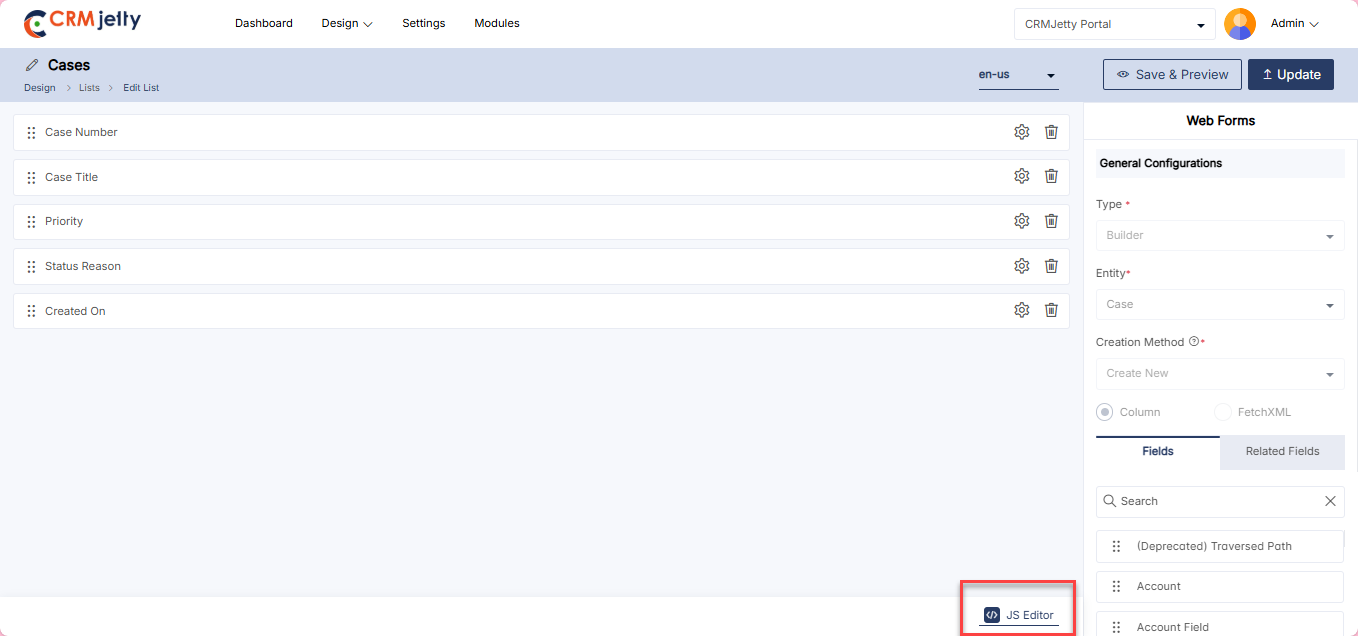1358x636 pixels.
Task: Expand the Design menu
Action: (346, 23)
